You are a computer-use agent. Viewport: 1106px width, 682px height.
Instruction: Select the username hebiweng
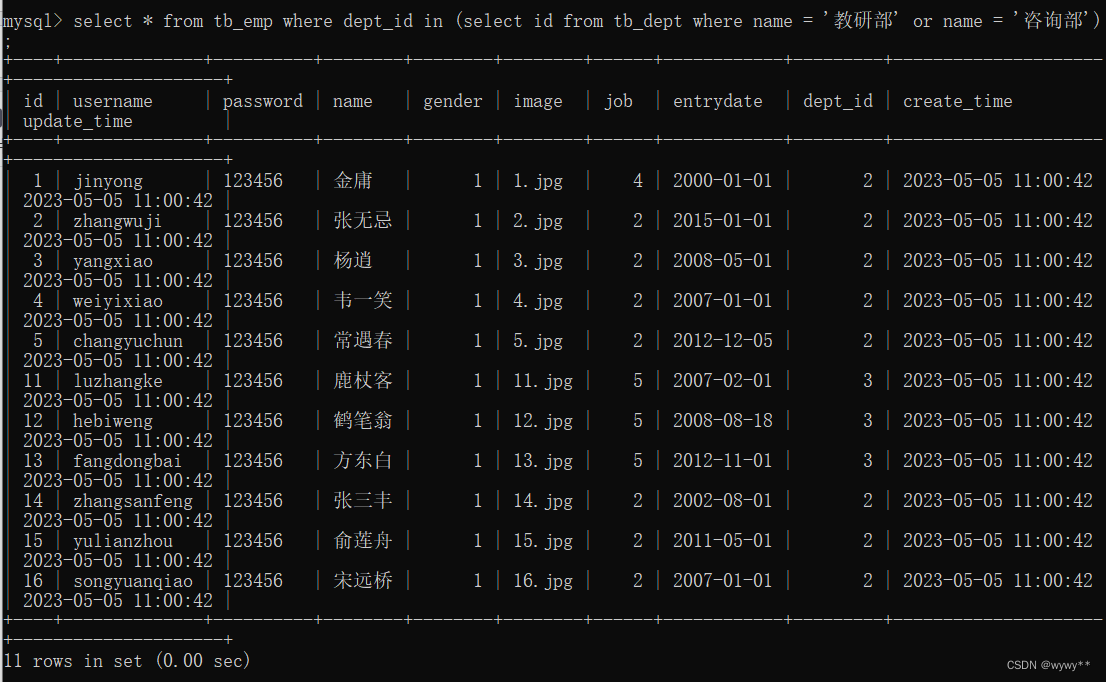tap(113, 421)
